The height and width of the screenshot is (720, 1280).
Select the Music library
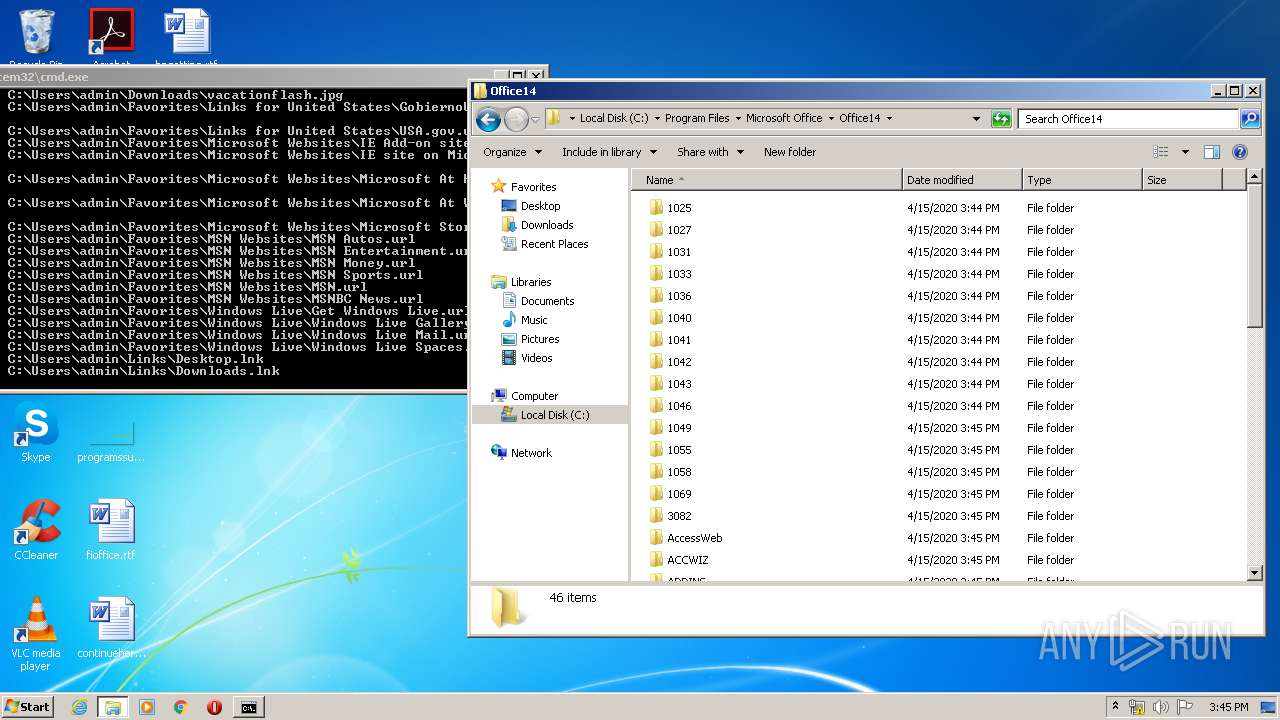pos(534,320)
